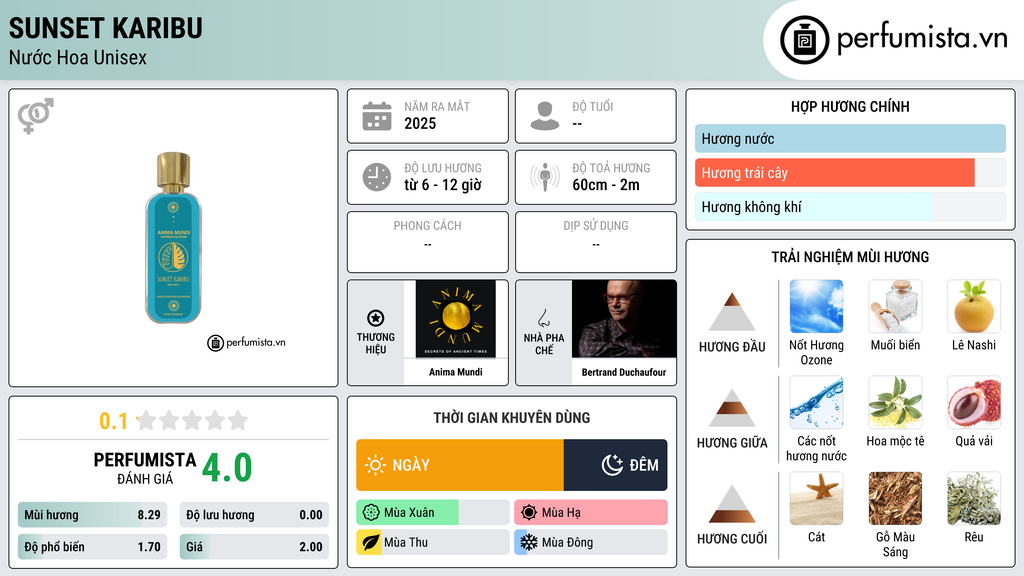This screenshot has height=576, width=1024.
Task: Click the Hợp hương chính heading
Action: (850, 106)
